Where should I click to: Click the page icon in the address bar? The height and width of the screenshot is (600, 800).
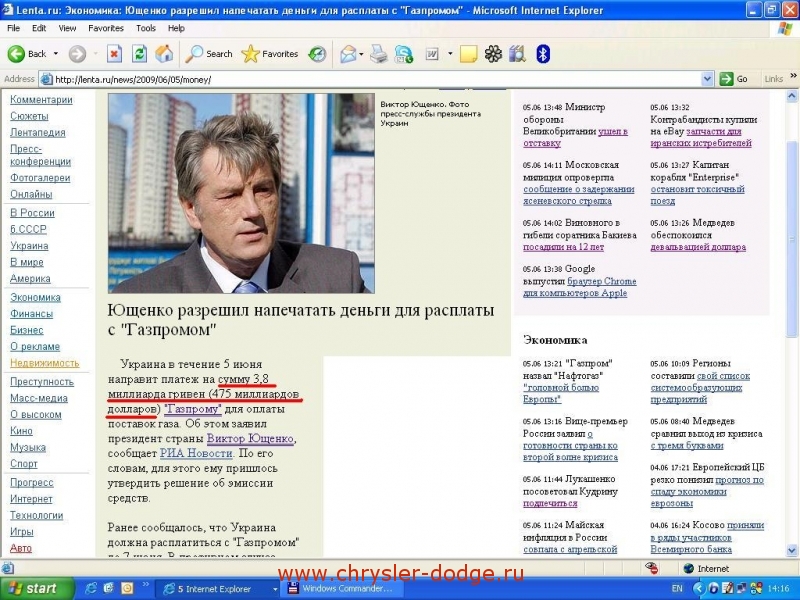coord(46,79)
